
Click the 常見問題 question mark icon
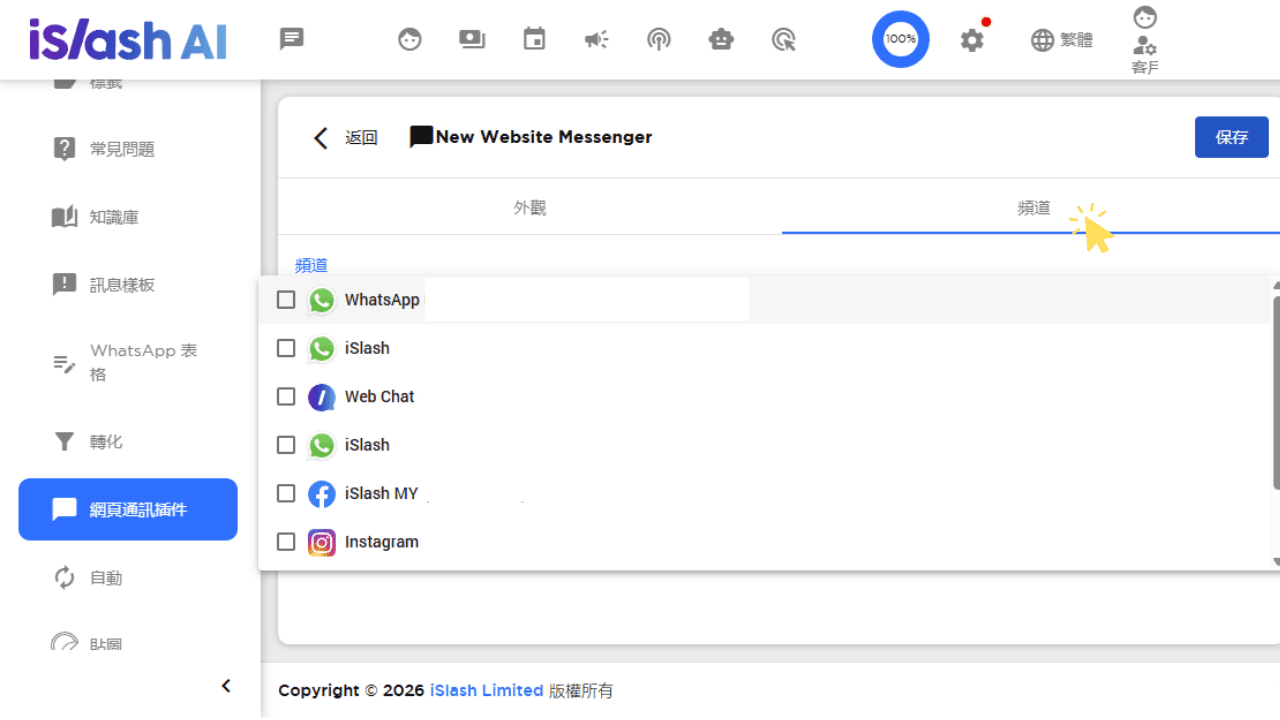tap(64, 149)
